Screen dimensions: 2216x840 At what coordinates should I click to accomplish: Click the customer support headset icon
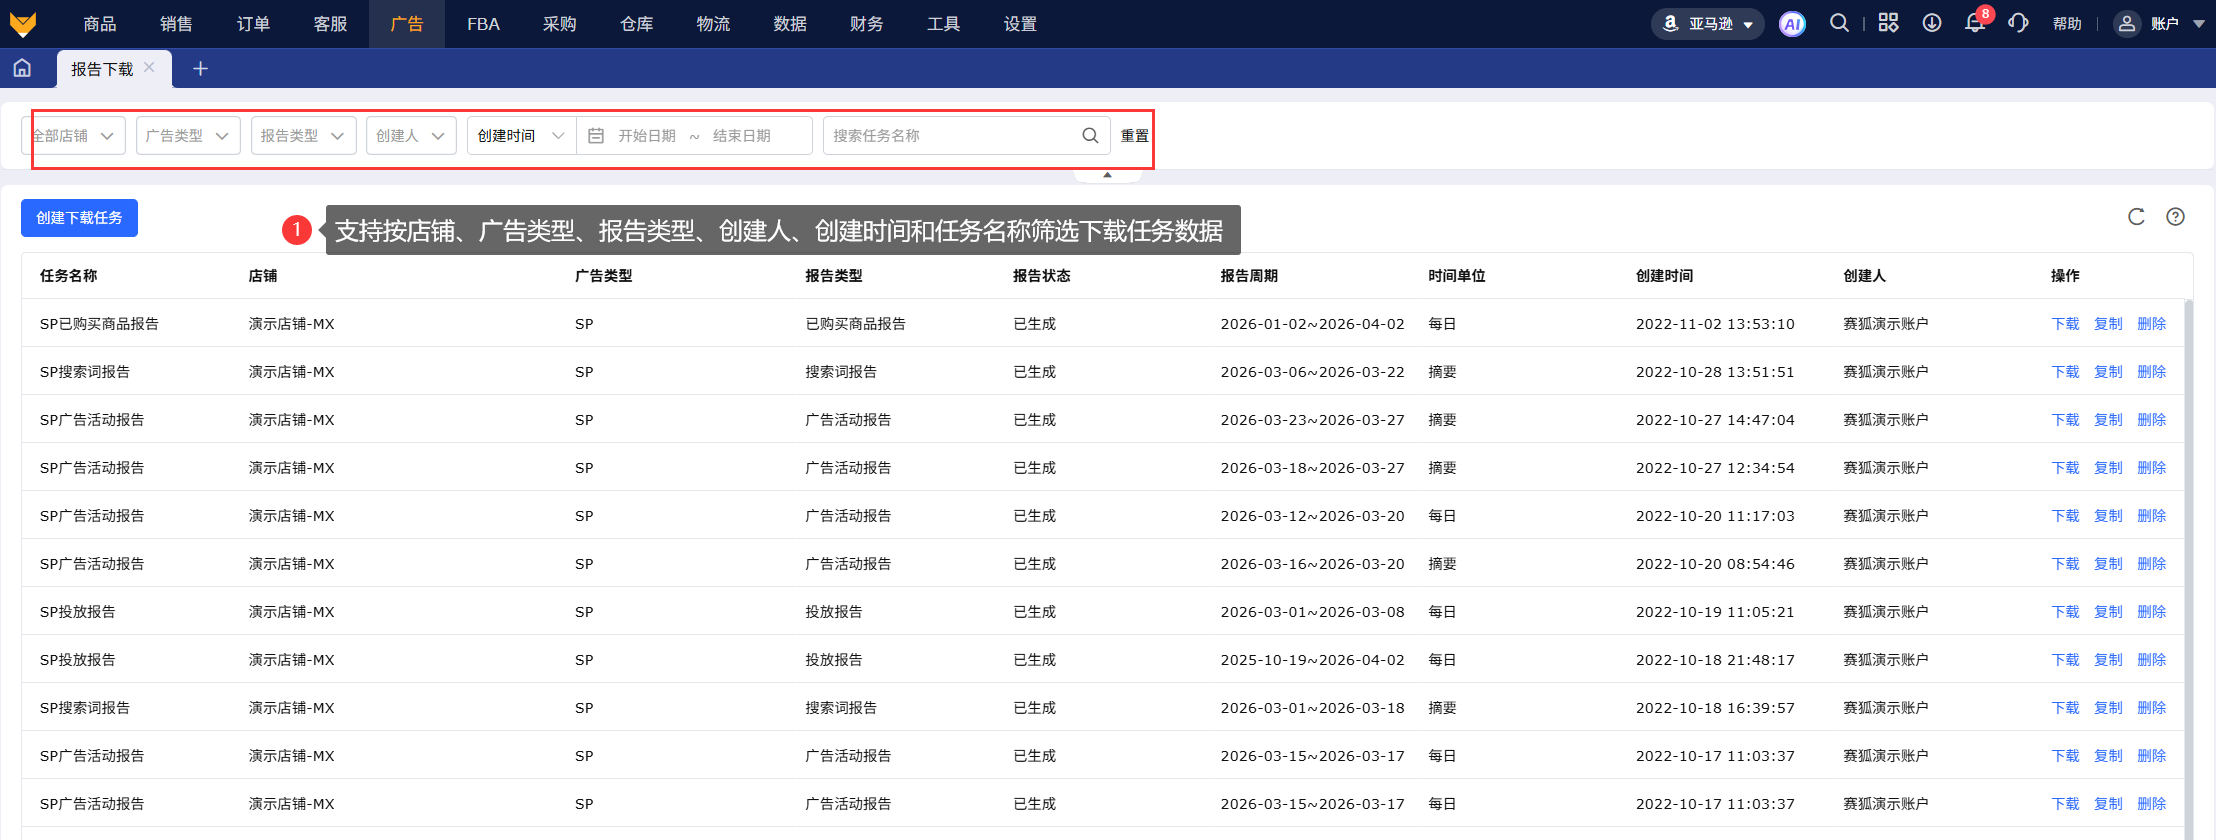(x=2018, y=23)
